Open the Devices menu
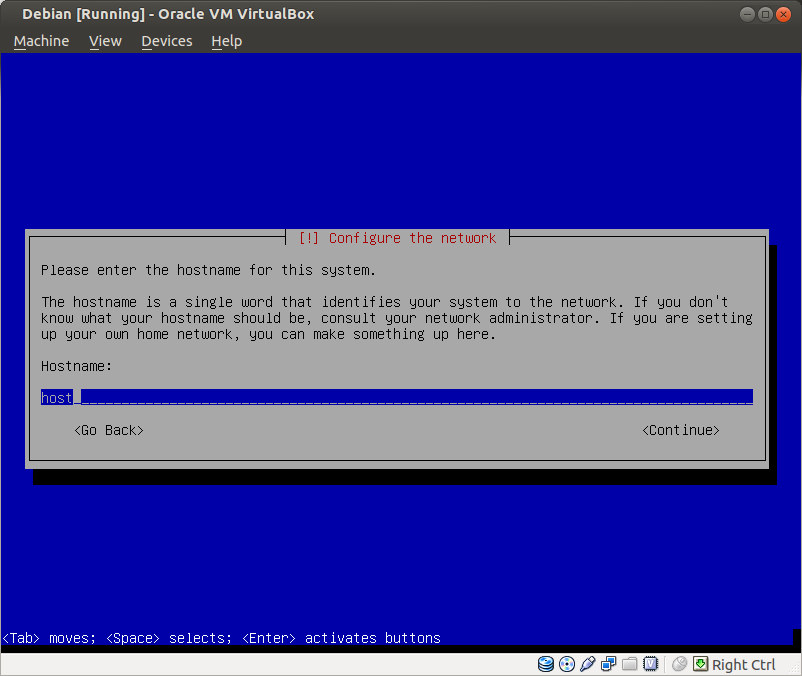Image resolution: width=802 pixels, height=676 pixels. point(166,41)
